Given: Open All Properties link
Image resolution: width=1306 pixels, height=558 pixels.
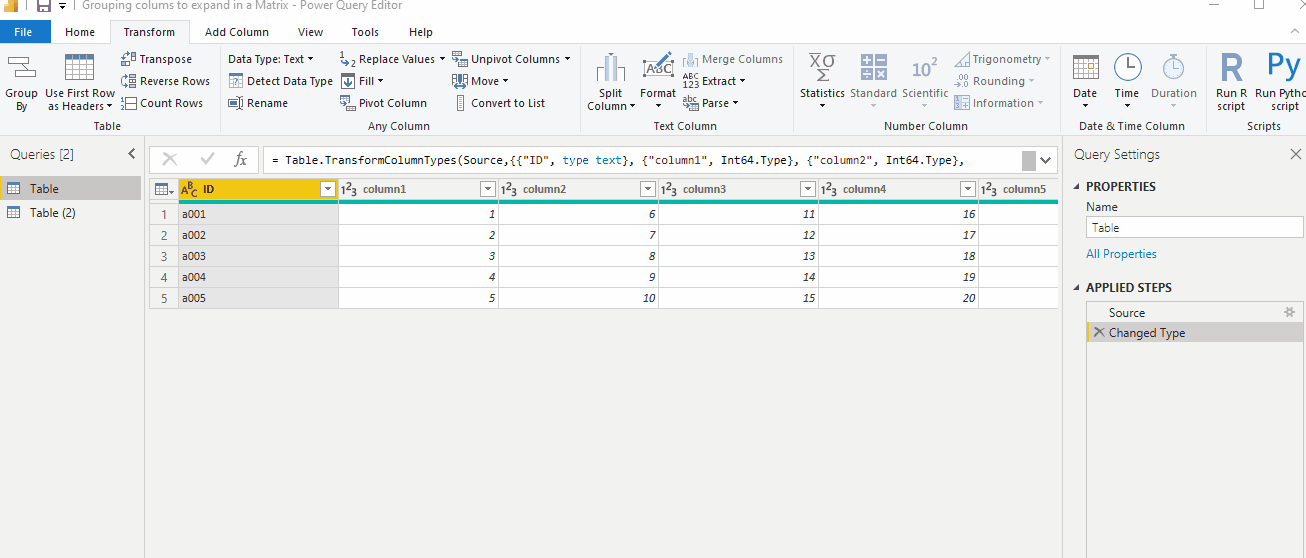Looking at the screenshot, I should click(x=1121, y=254).
